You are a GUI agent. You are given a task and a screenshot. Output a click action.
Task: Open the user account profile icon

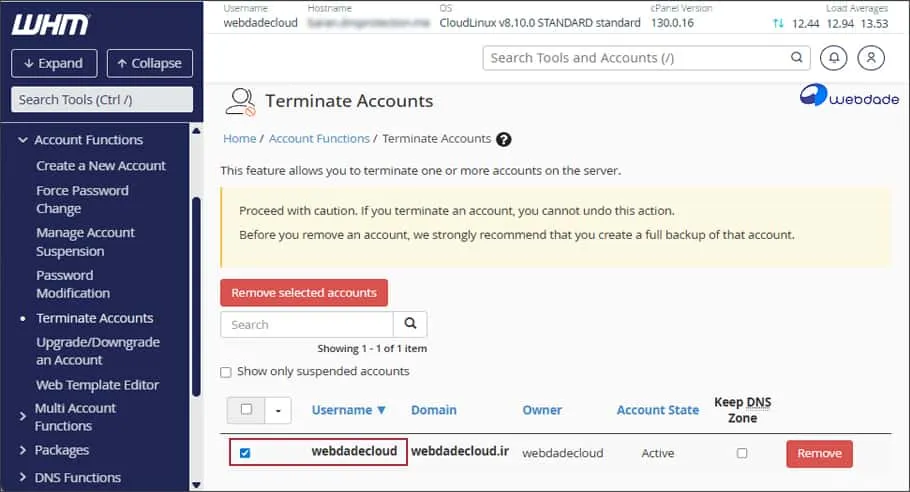click(871, 58)
